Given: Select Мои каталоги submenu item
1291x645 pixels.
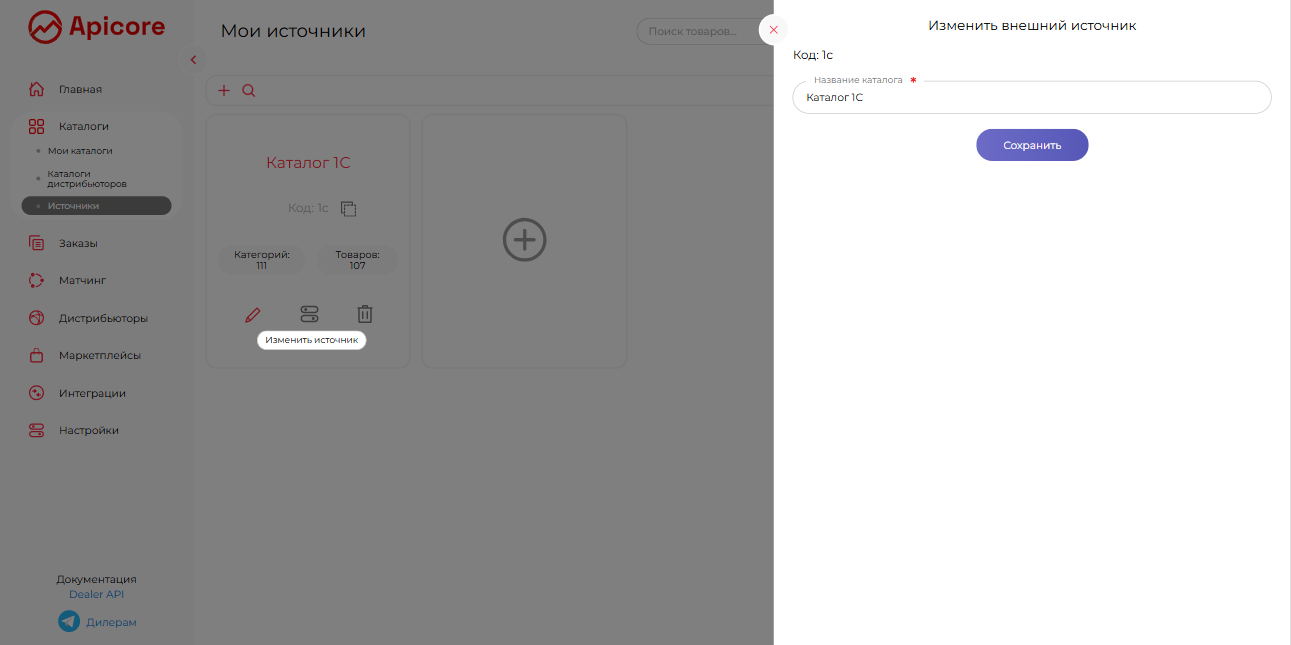Looking at the screenshot, I should click(x=80, y=151).
